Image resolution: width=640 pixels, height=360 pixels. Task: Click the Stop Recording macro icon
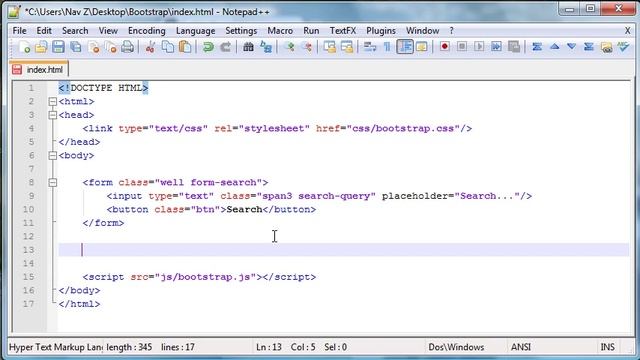click(x=462, y=47)
